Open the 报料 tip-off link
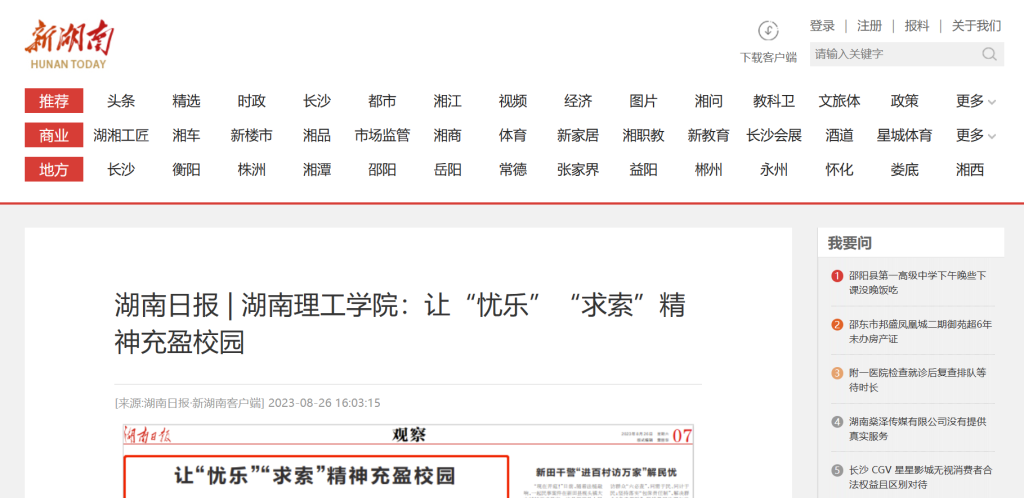1024x498 pixels. pos(916,26)
